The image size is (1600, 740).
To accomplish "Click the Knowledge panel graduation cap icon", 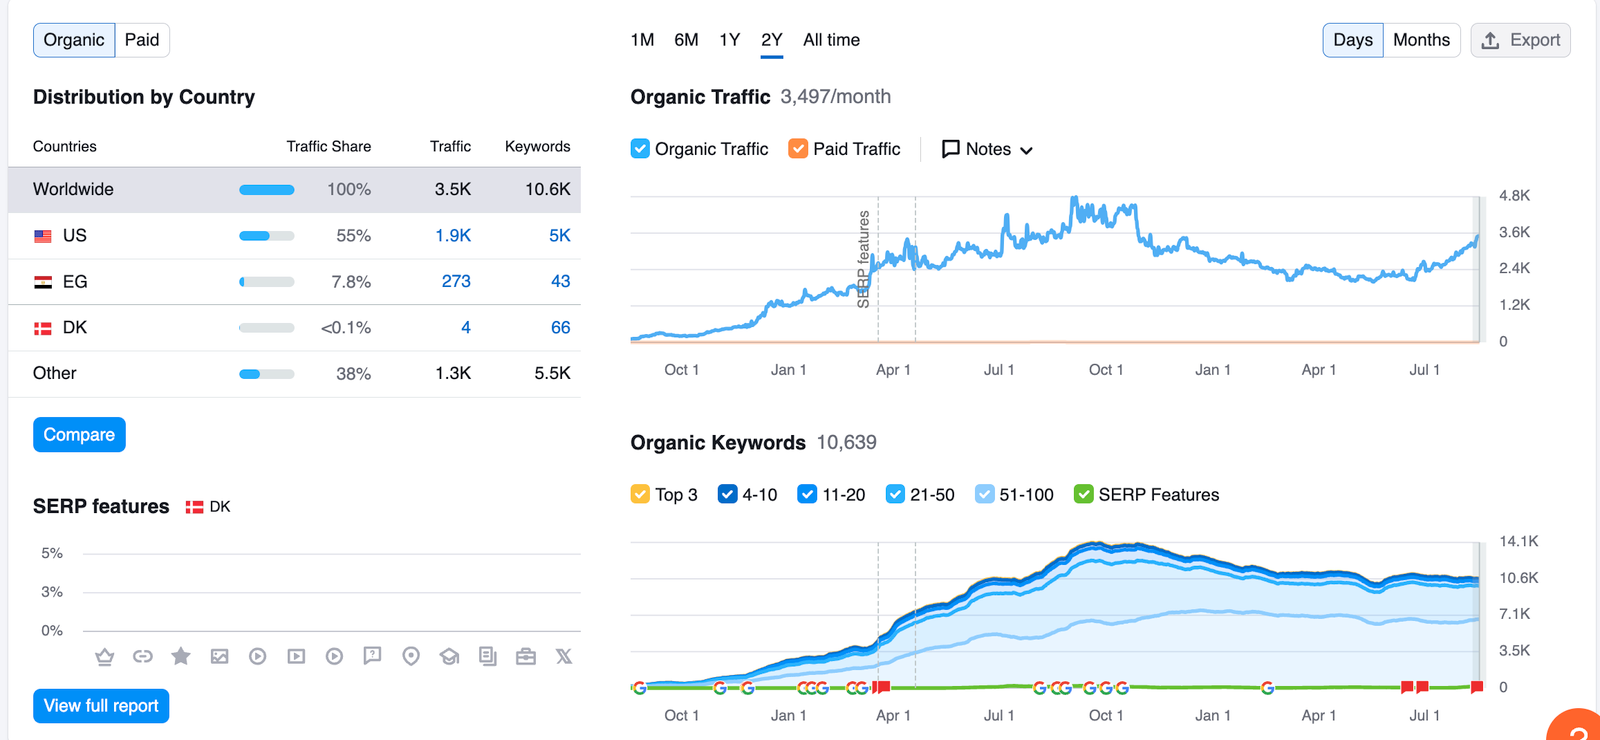I will point(449,657).
